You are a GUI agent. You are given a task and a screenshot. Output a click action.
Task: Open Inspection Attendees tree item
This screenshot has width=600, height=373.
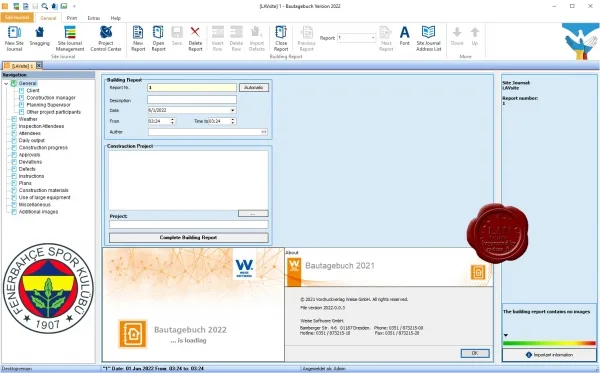click(41, 126)
